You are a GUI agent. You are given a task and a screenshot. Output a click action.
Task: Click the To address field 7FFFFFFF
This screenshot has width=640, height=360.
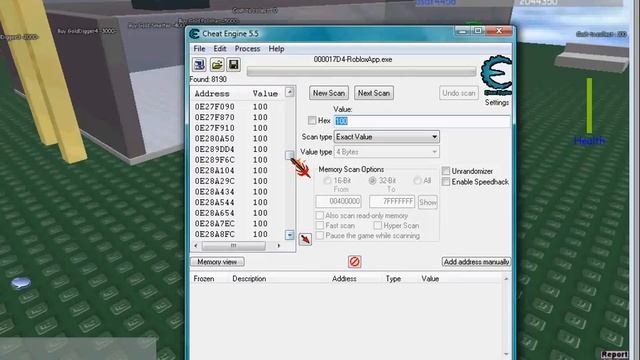pos(392,202)
